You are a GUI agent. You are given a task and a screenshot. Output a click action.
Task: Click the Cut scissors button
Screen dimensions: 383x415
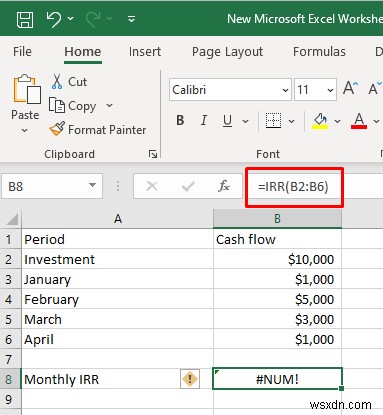tap(69, 82)
